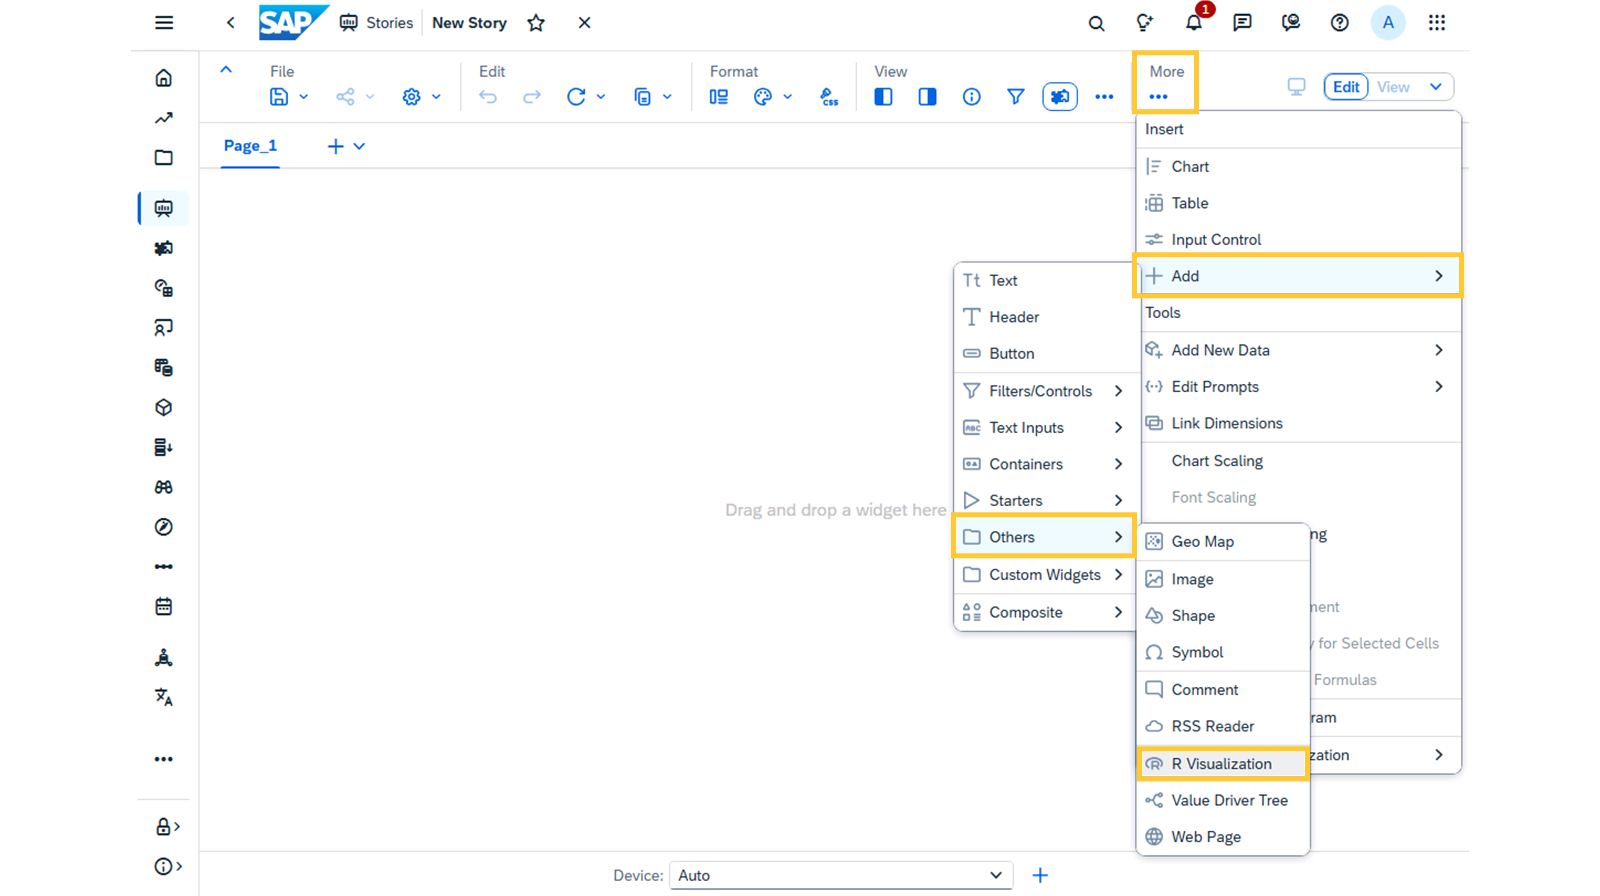Mark New Story as favorite with star
This screenshot has height=896, width=1600.
pyautogui.click(x=536, y=22)
